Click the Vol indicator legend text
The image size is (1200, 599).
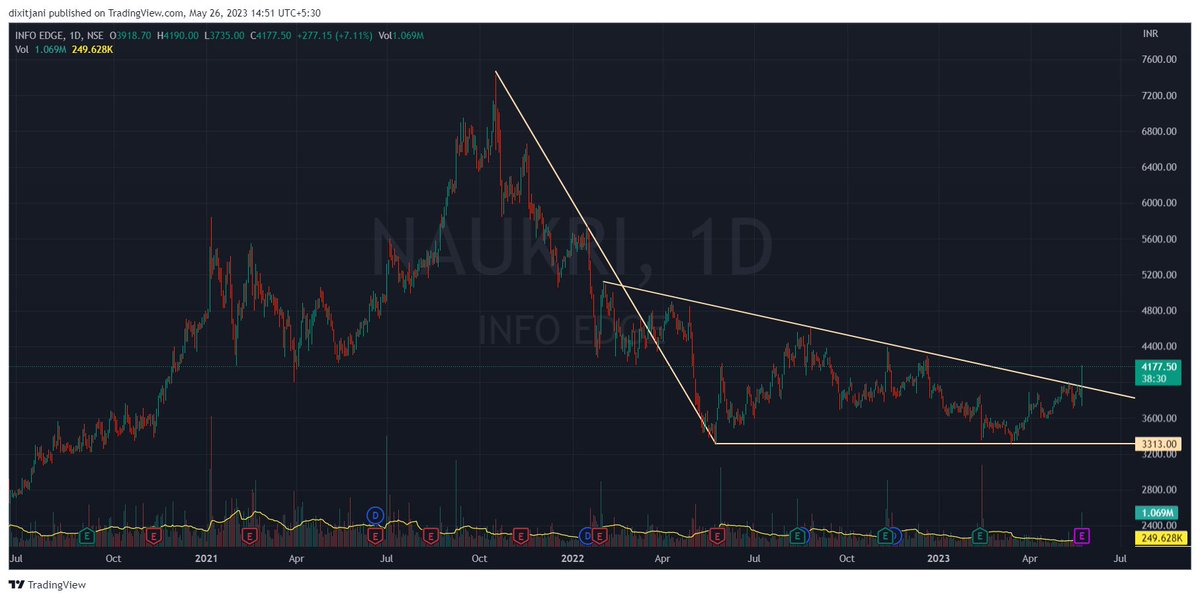pyautogui.click(x=22, y=48)
